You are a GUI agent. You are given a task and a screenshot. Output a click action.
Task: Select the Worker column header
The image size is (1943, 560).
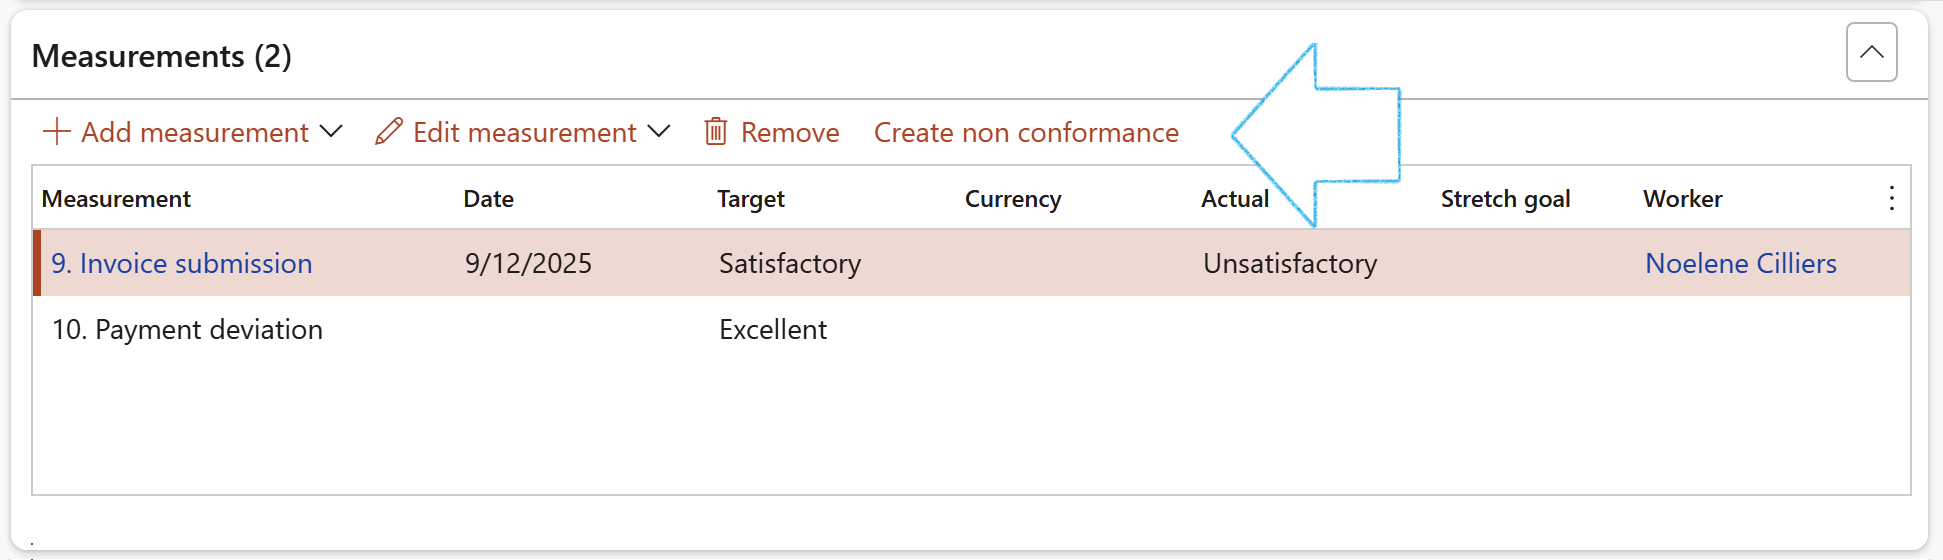tap(1682, 199)
